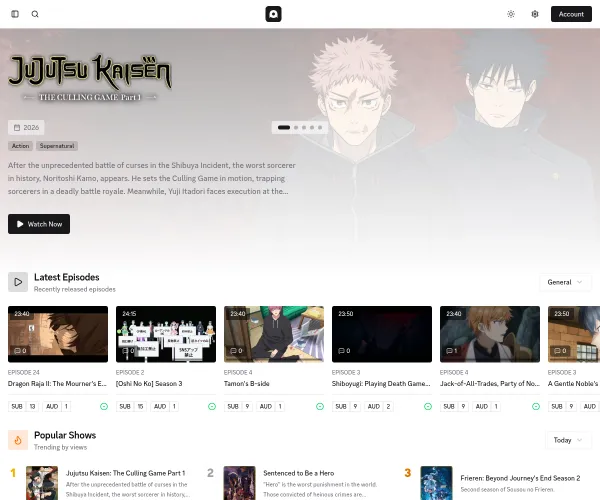Toggle the sidebar panel icon

coord(15,14)
